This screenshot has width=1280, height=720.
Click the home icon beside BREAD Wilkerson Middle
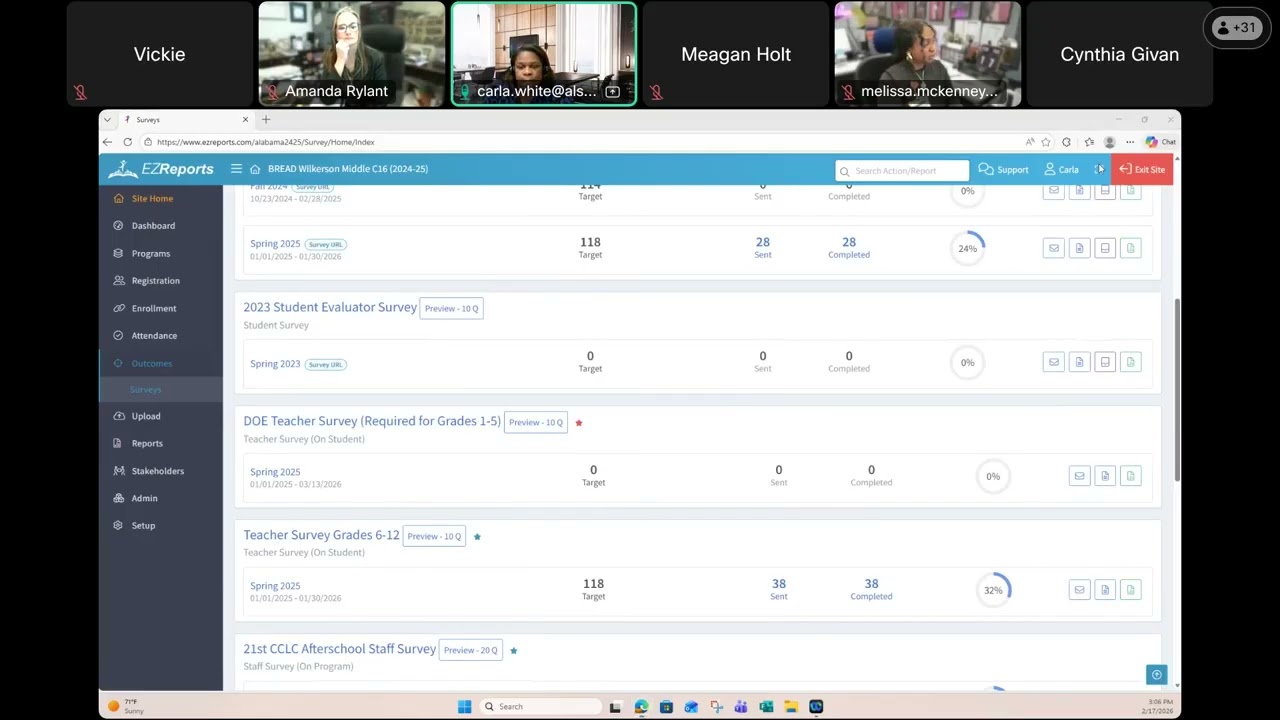pyautogui.click(x=255, y=169)
